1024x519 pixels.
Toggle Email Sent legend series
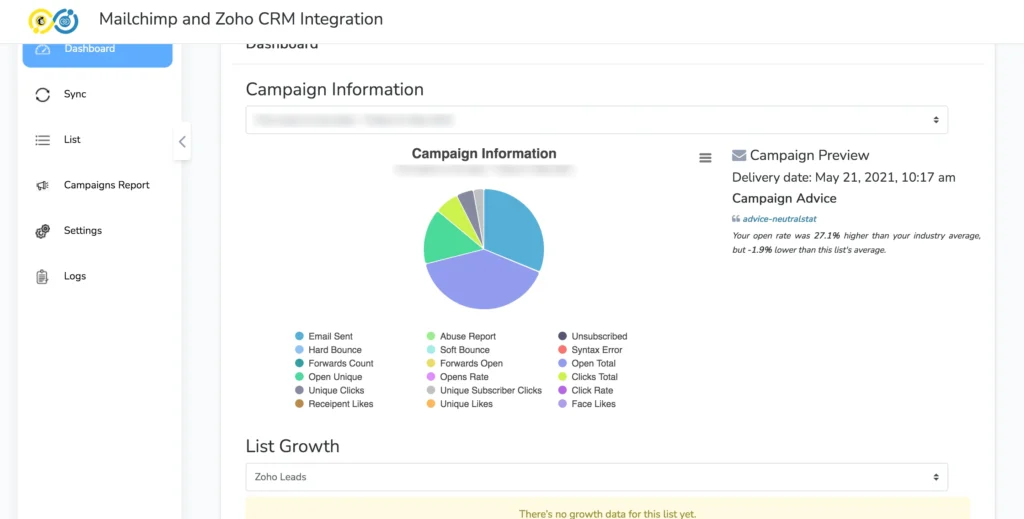coord(324,336)
